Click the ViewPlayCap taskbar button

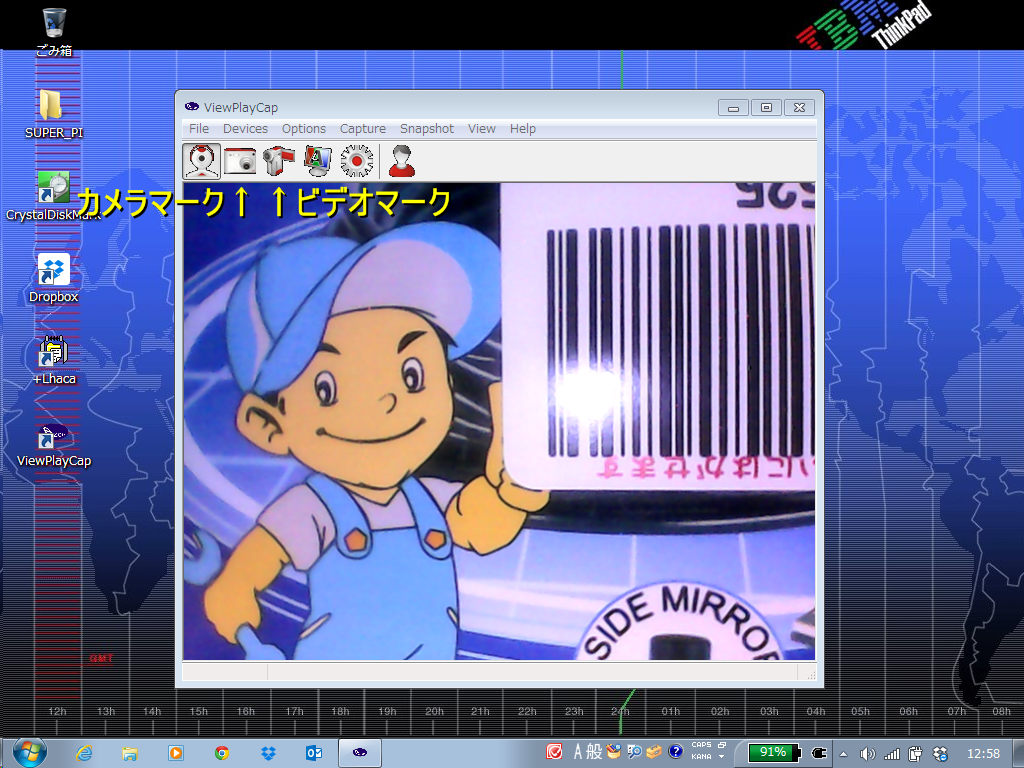point(360,753)
